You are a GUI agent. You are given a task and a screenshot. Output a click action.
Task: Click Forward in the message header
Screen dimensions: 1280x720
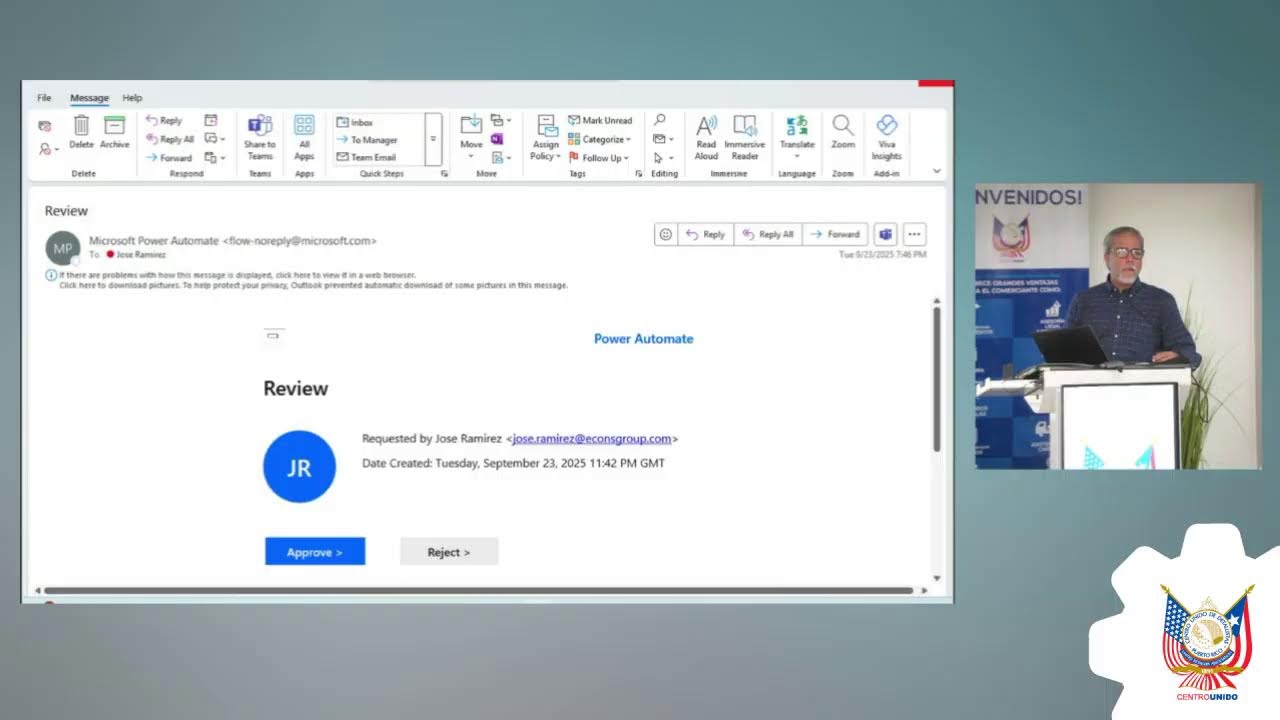point(835,234)
